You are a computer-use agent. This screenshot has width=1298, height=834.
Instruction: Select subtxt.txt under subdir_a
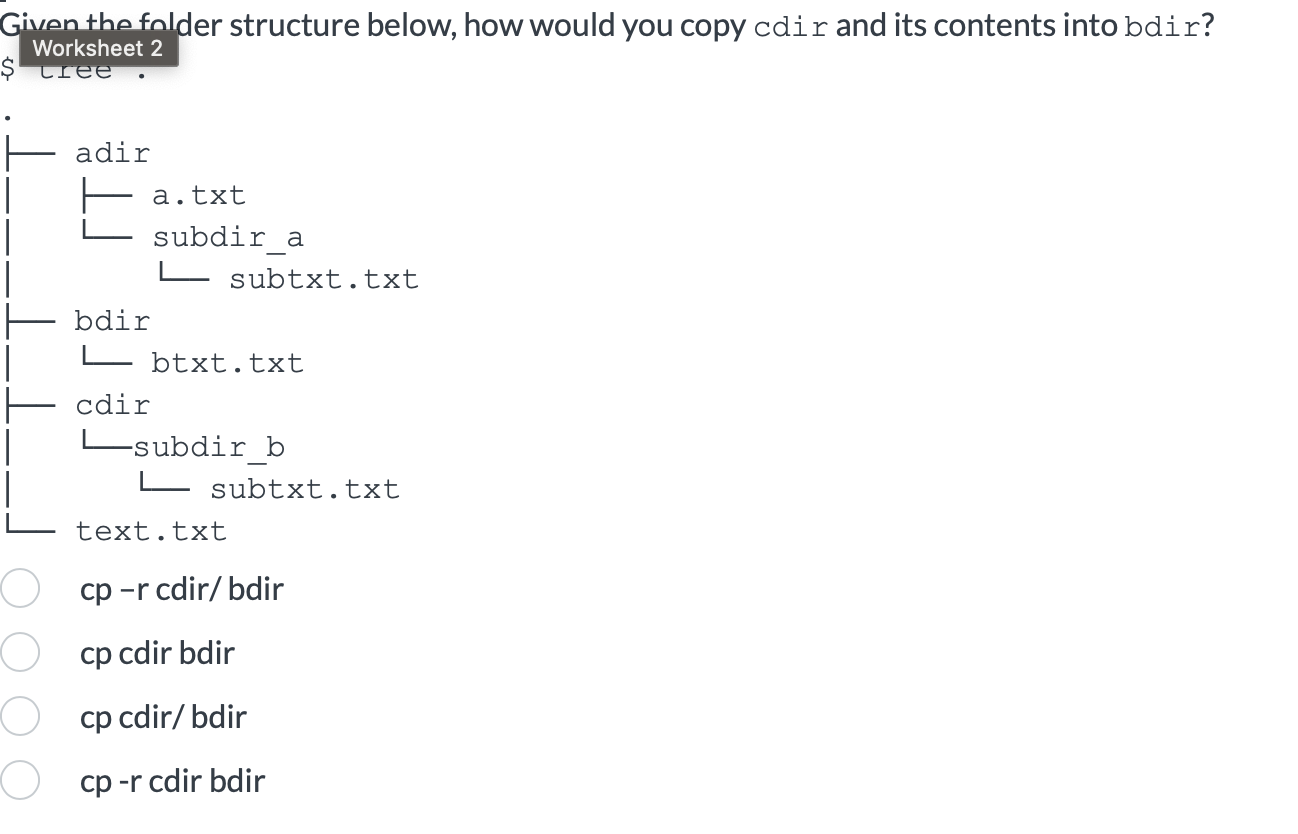pos(321,278)
